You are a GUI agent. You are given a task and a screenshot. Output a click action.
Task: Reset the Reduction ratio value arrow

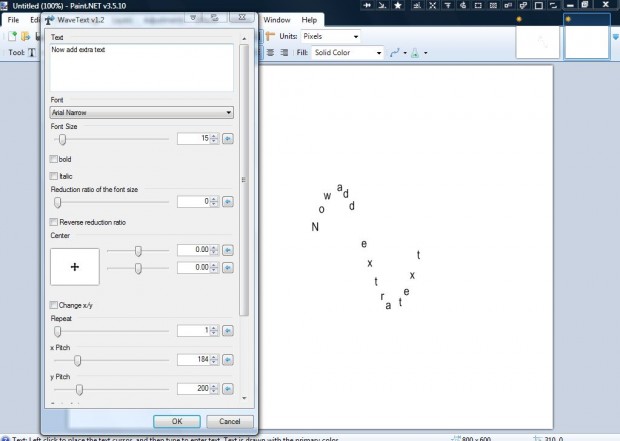(228, 202)
